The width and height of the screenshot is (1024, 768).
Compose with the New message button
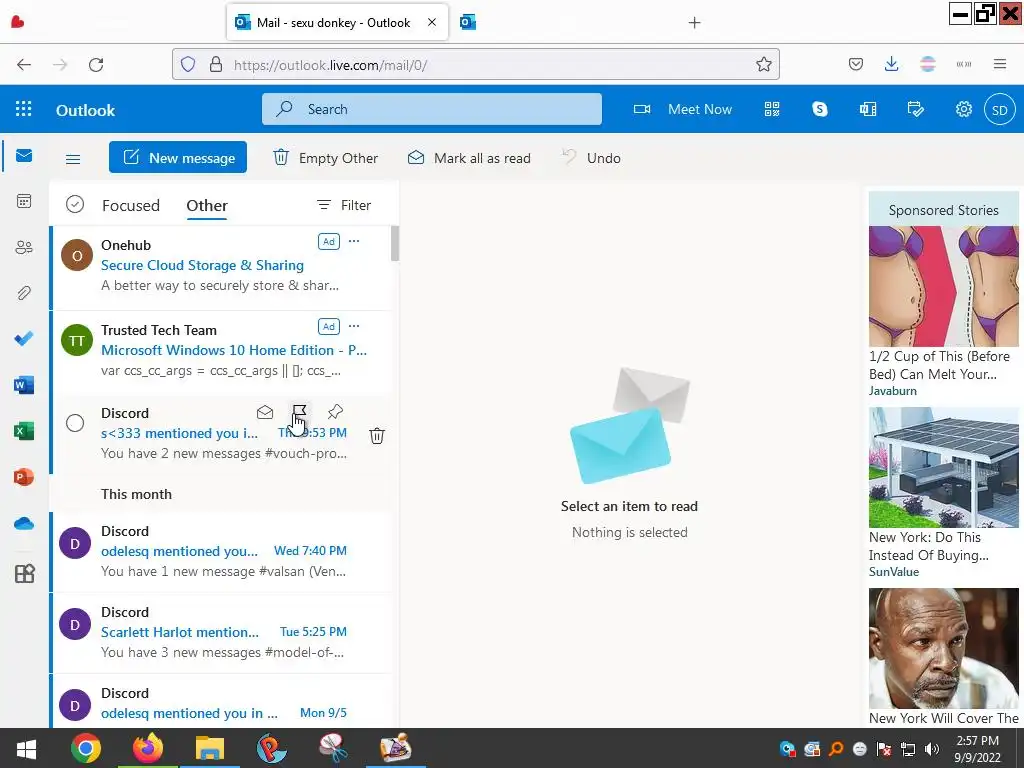click(178, 157)
